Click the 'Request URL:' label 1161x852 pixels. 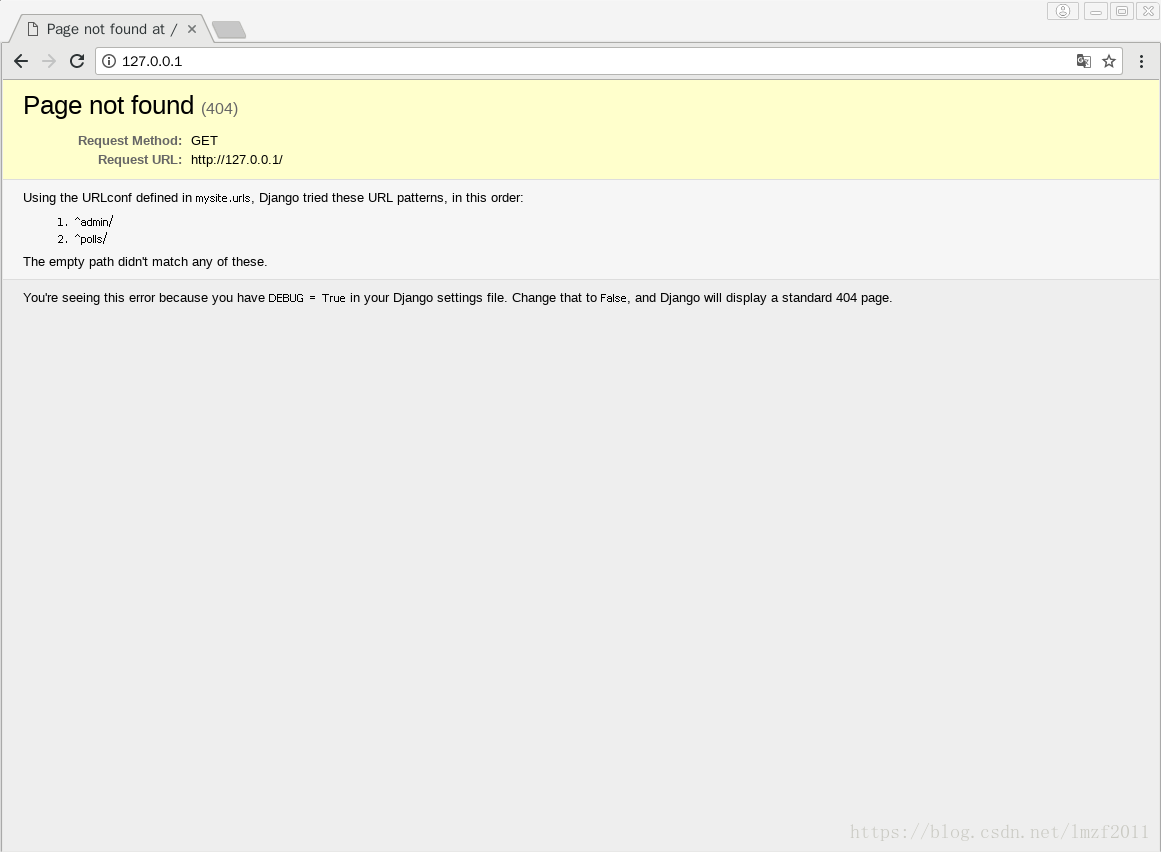point(140,160)
